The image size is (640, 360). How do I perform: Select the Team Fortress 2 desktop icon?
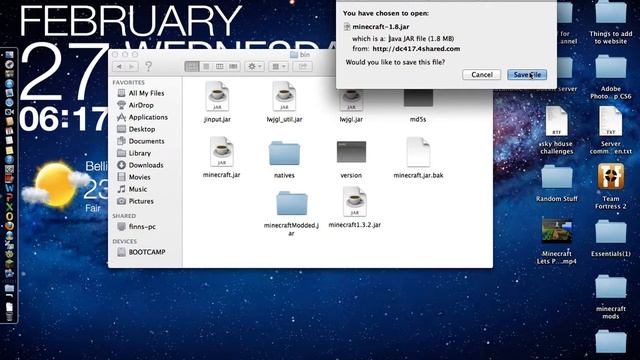click(611, 176)
